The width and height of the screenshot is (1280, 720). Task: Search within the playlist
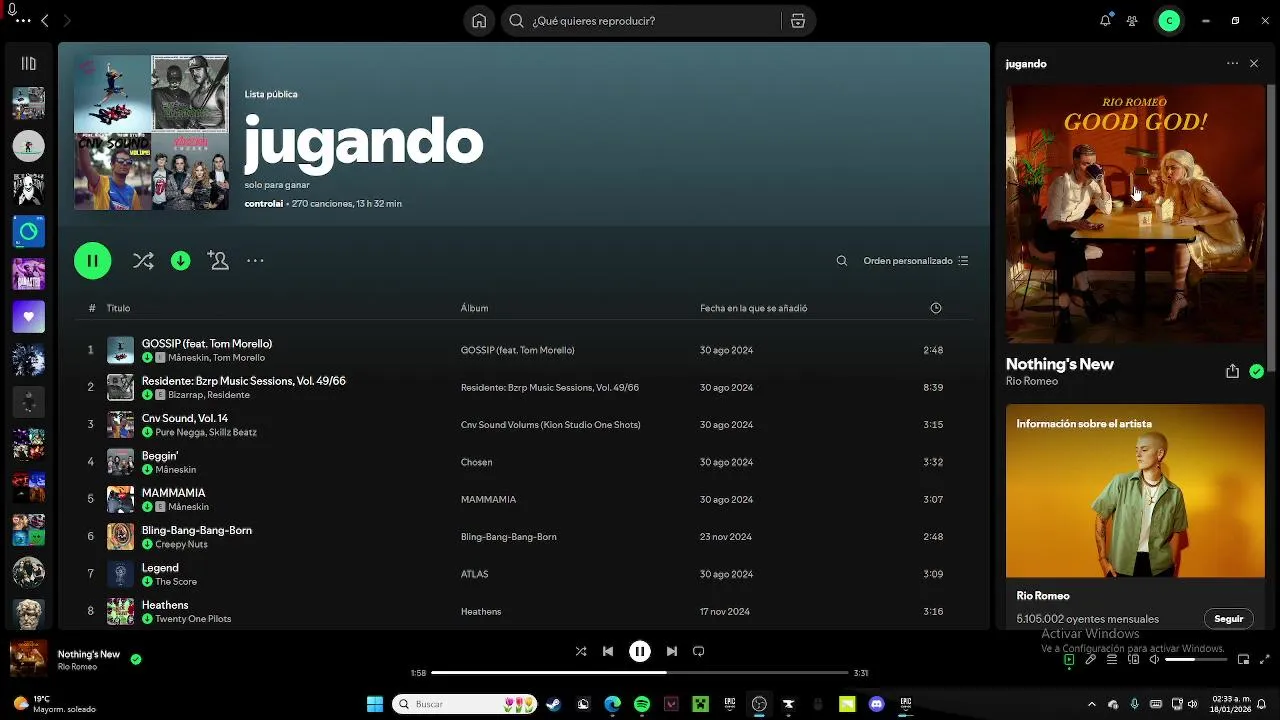coord(841,261)
